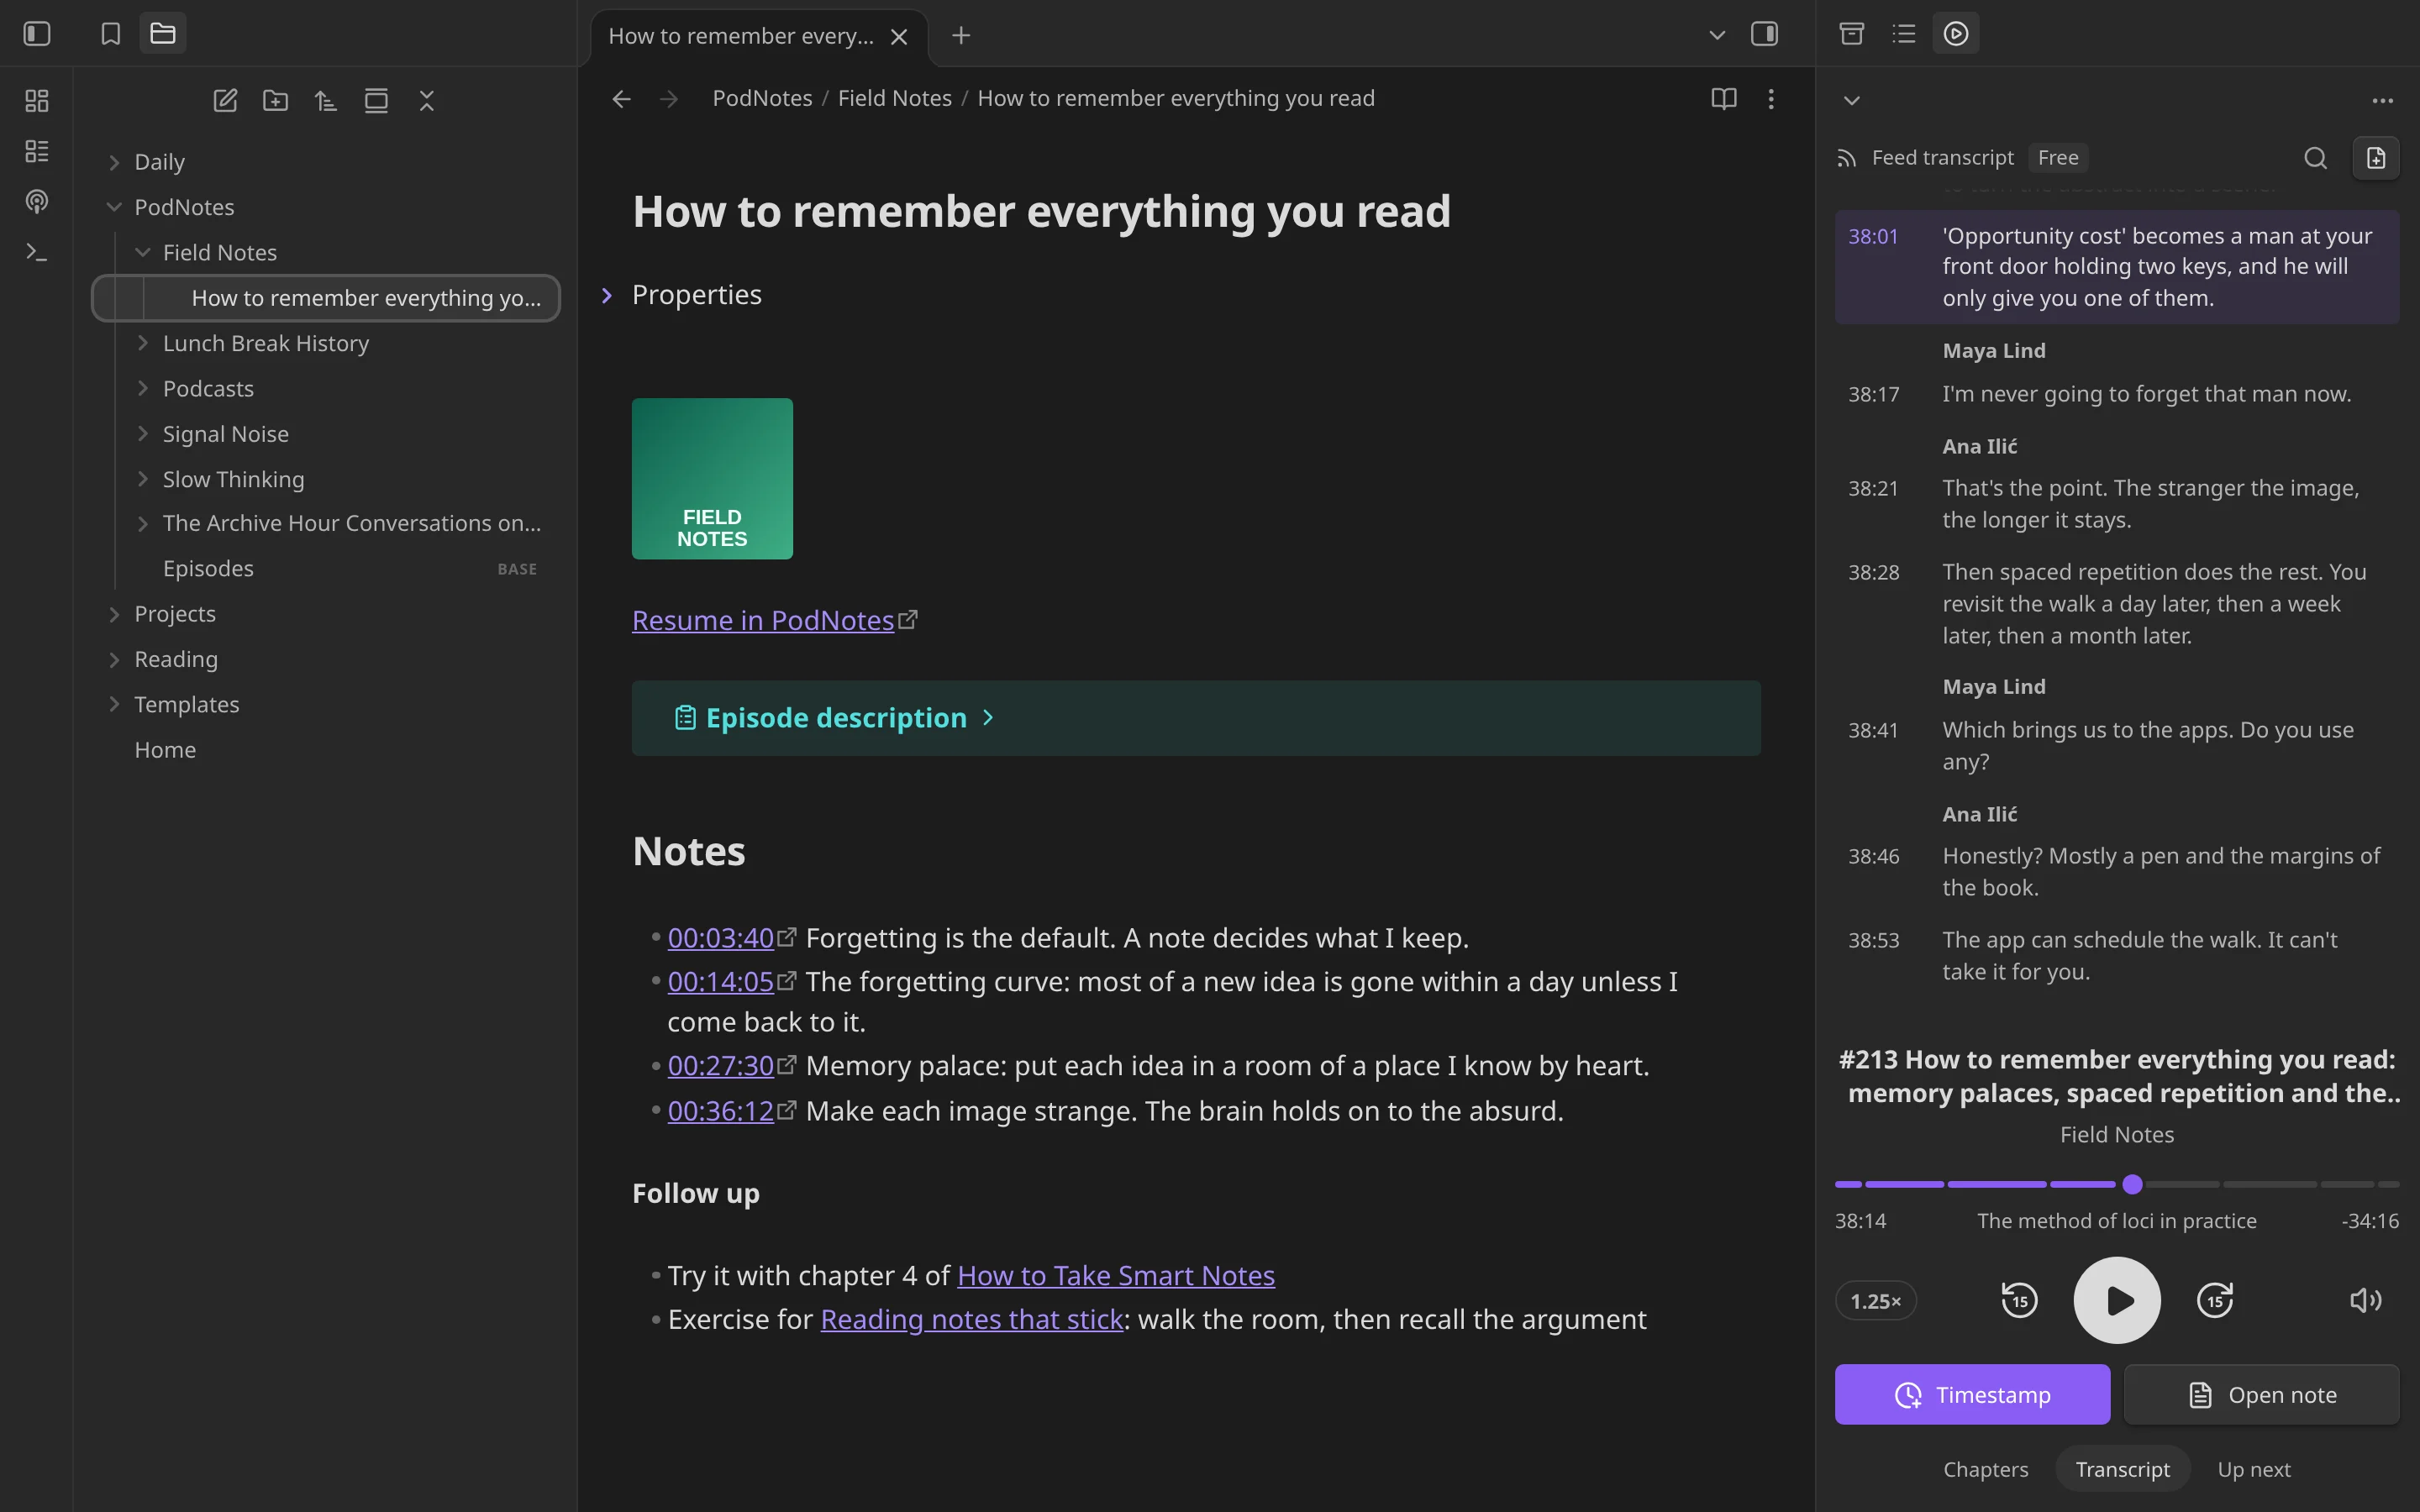Expand the Projects folder
2420x1512 pixels.
click(x=325, y=613)
